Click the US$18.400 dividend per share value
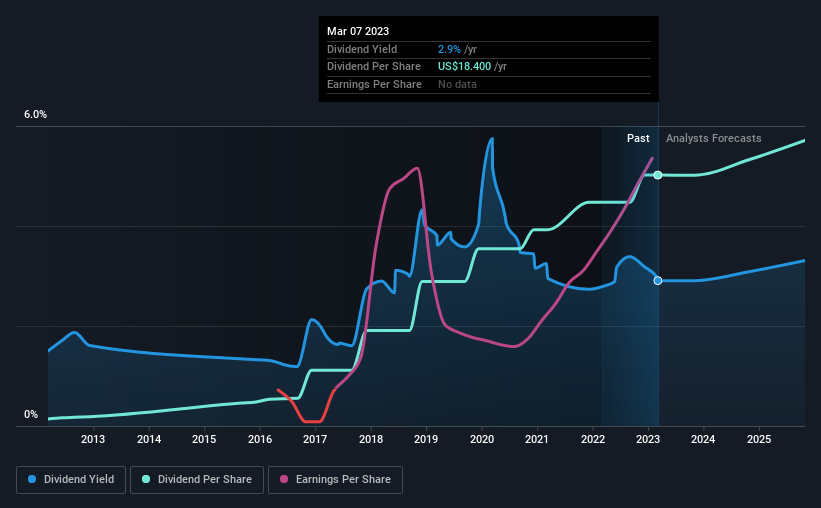 click(464, 67)
